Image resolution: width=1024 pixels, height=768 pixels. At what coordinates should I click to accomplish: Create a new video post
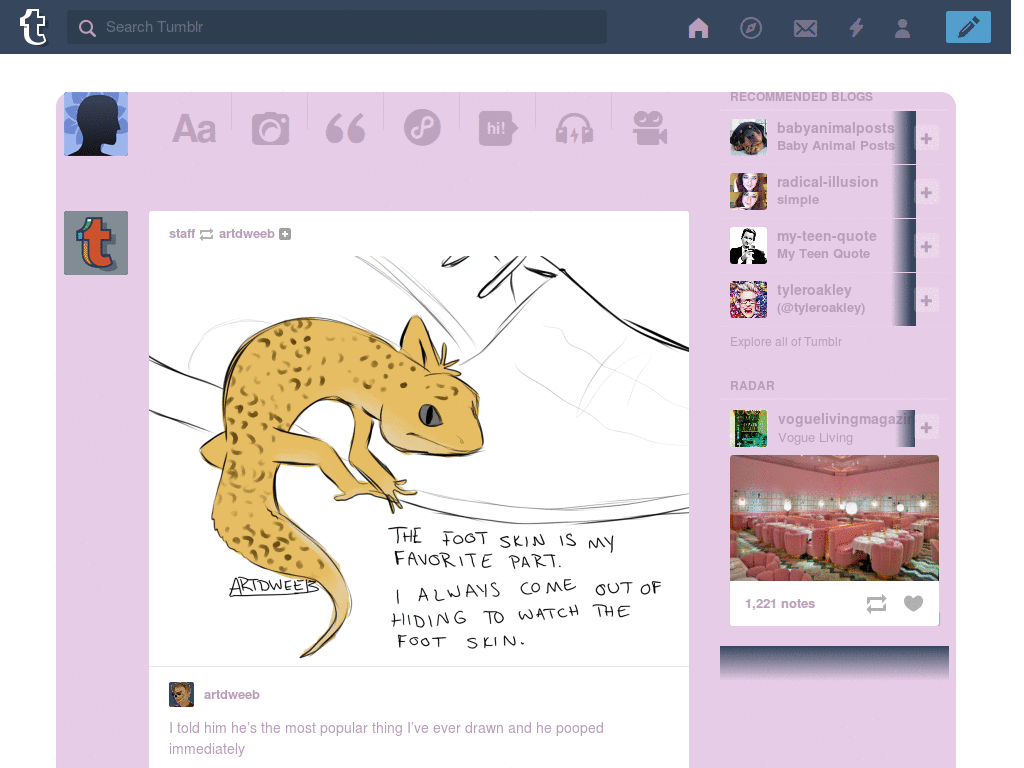pos(650,128)
